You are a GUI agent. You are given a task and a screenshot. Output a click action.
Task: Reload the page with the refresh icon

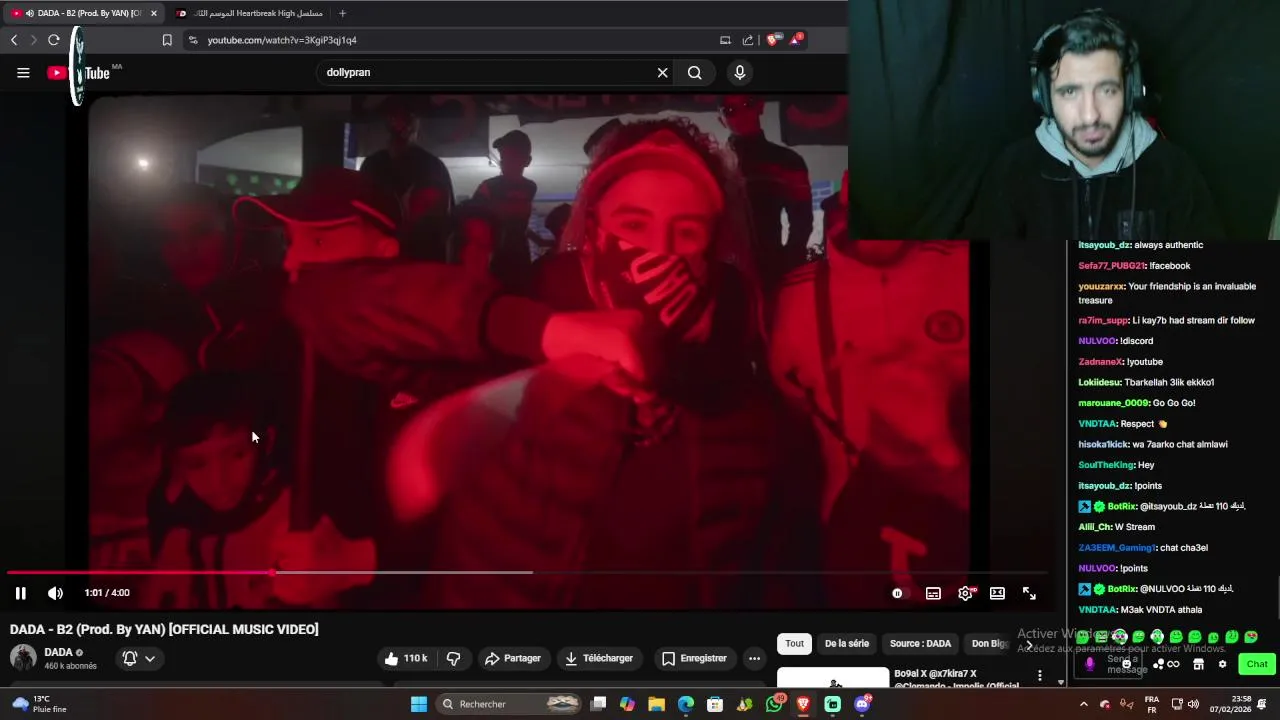coord(54,40)
